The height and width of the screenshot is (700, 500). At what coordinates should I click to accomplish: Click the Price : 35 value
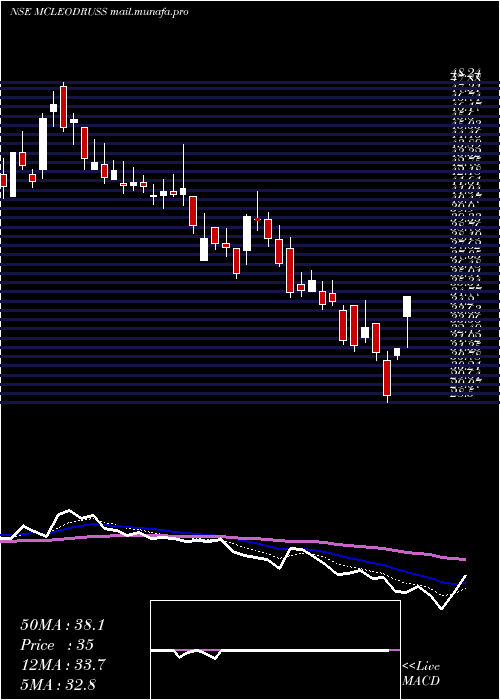(x=57, y=645)
